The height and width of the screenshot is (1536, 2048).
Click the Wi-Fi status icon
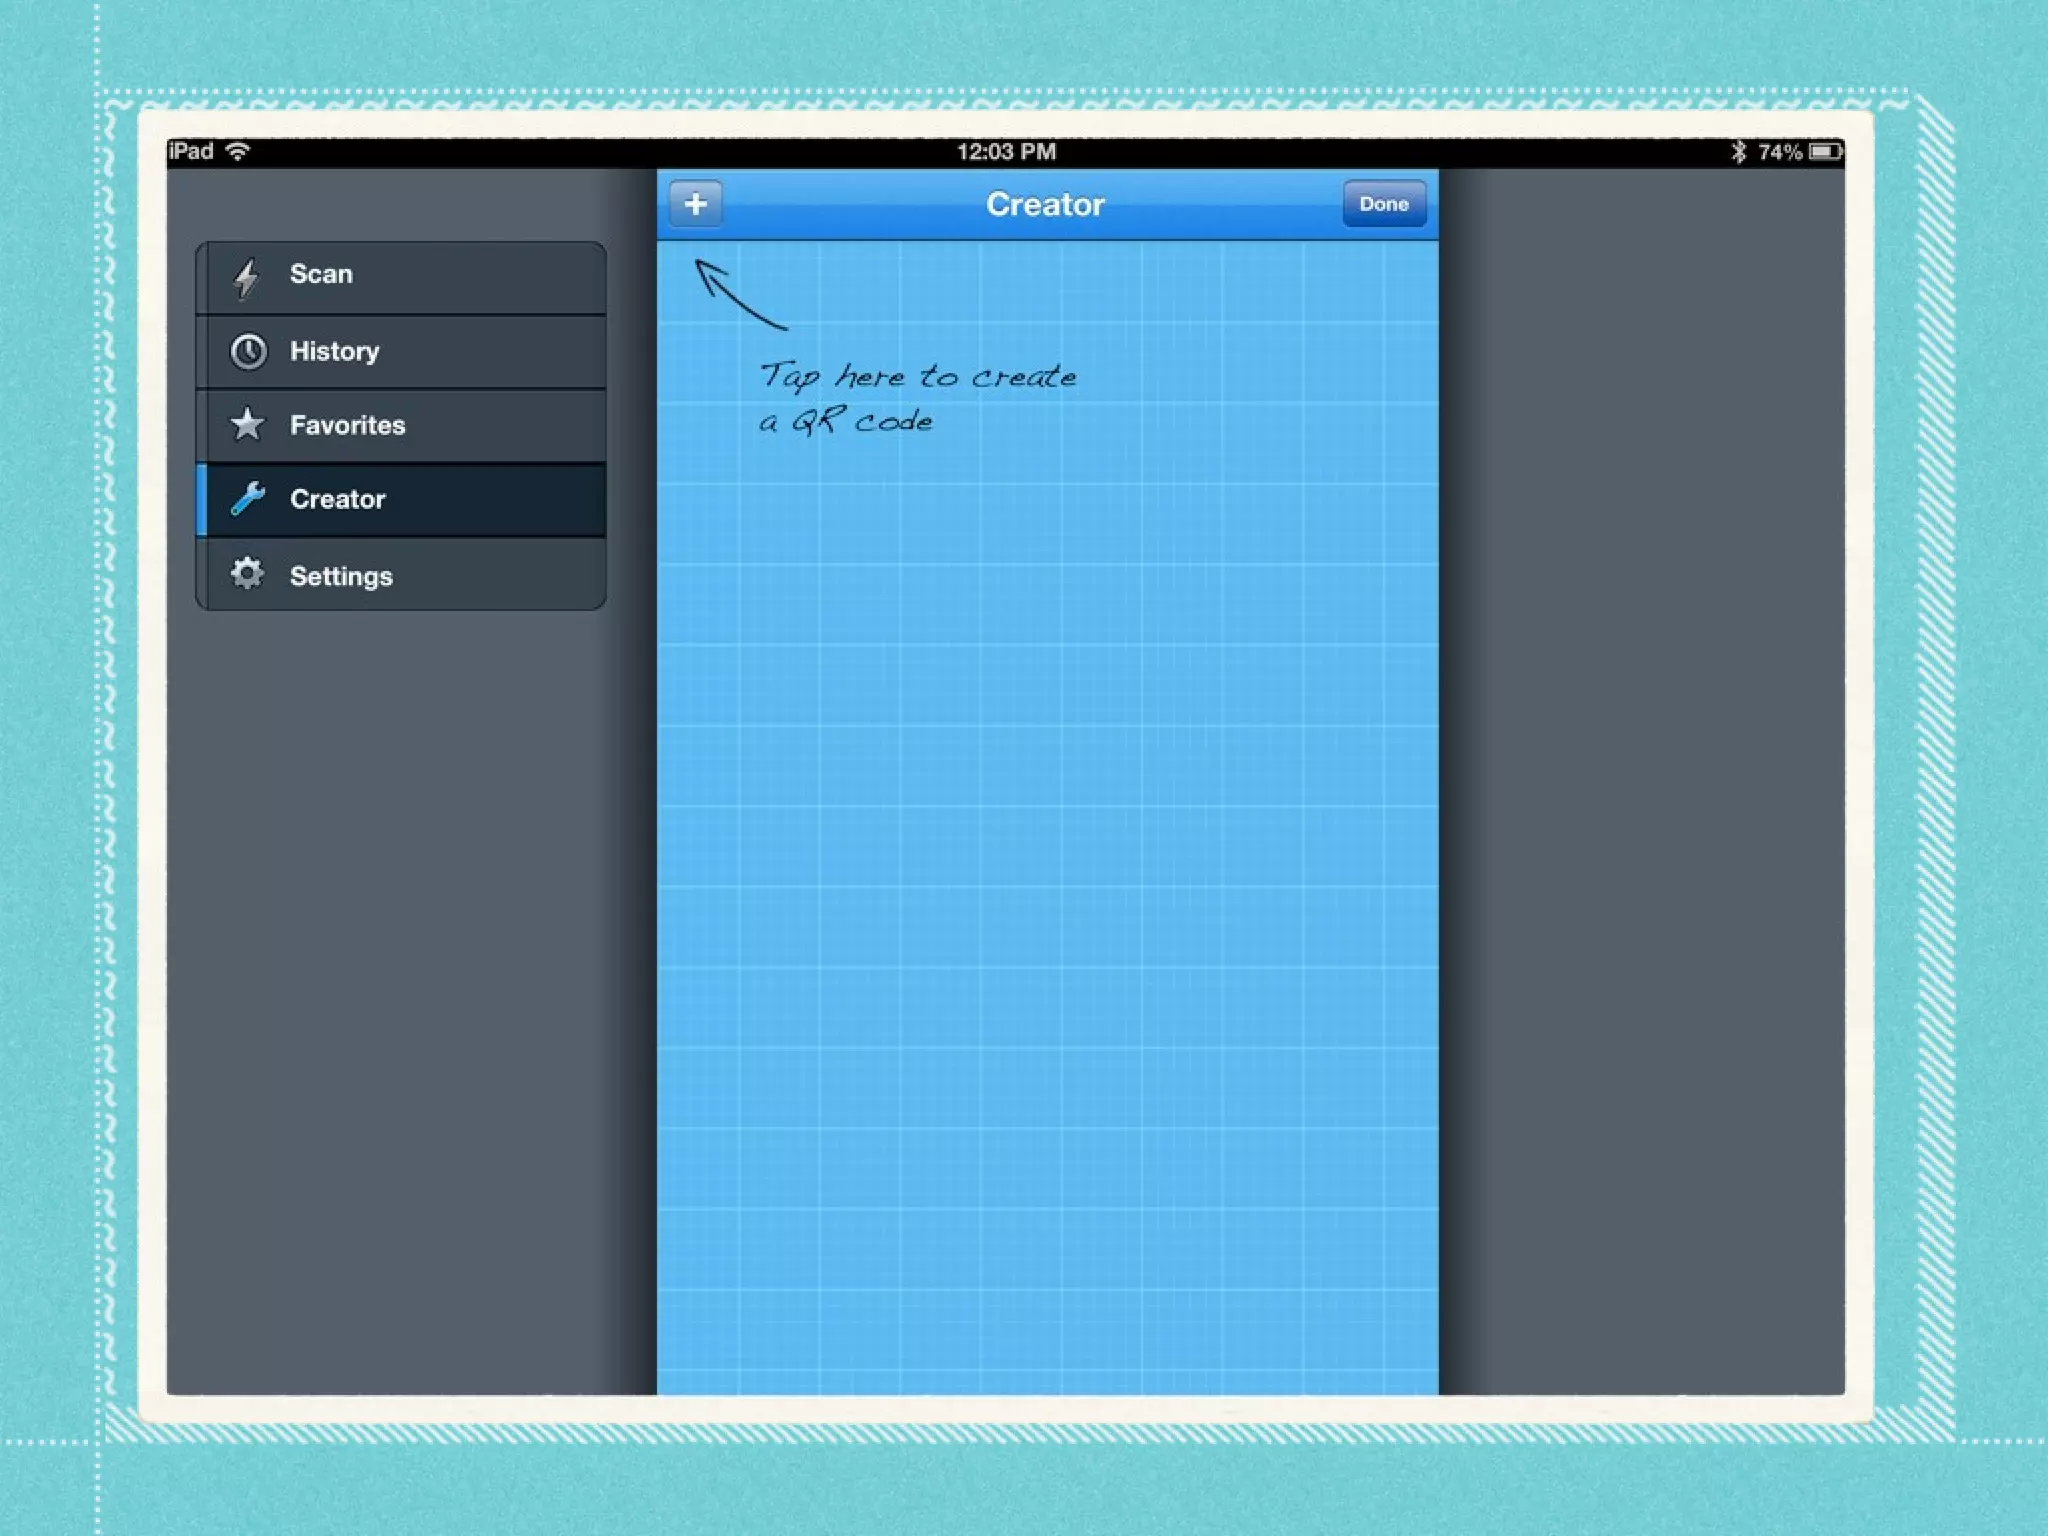238,151
